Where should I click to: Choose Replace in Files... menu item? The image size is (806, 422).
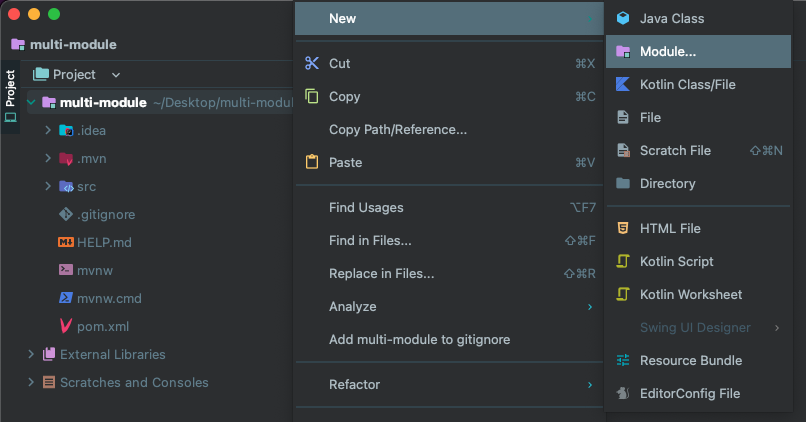click(x=449, y=273)
